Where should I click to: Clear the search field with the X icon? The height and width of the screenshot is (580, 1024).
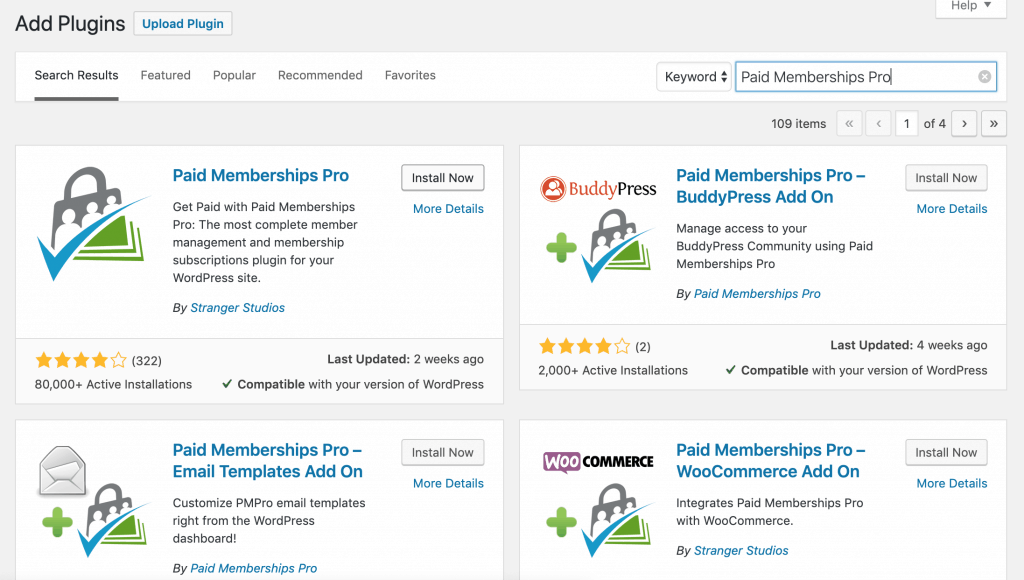coord(984,77)
